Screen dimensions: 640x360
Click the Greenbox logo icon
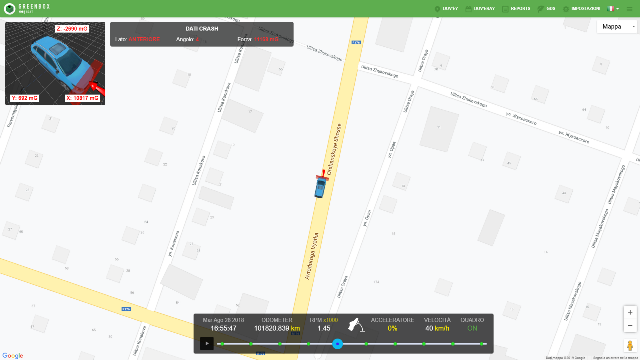point(9,9)
